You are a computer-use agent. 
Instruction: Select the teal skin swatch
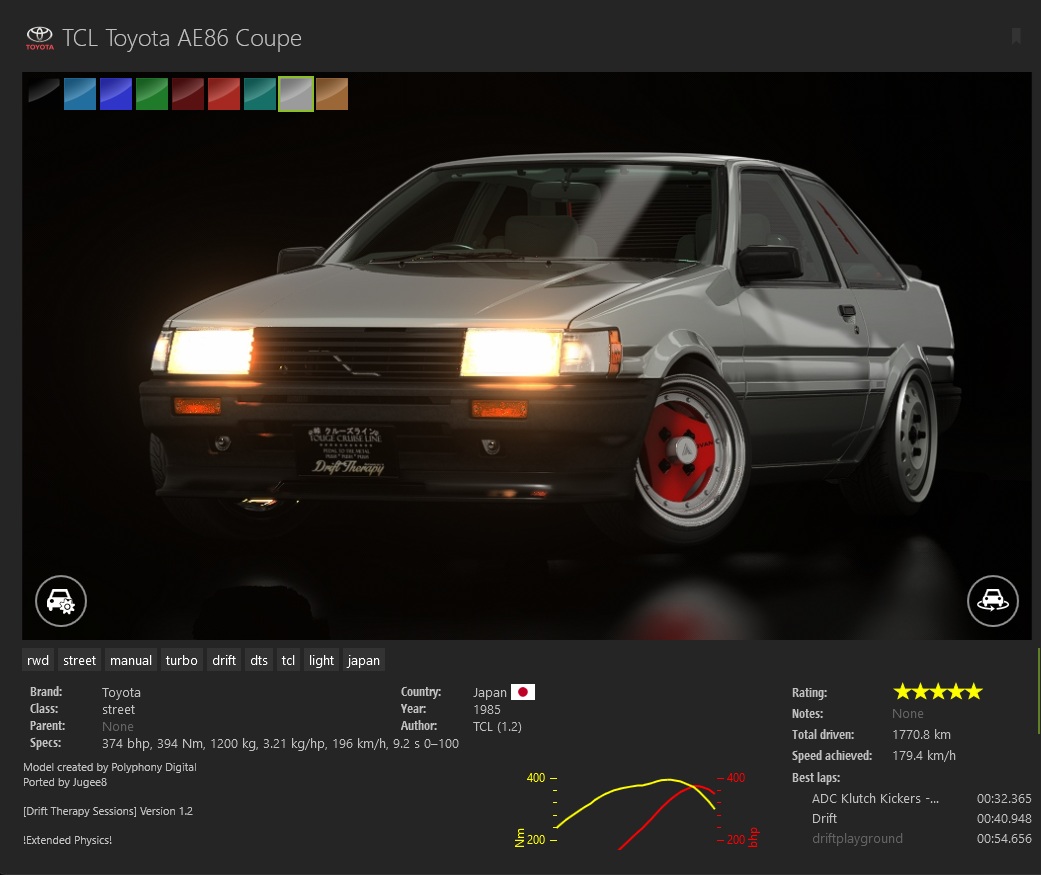[260, 94]
